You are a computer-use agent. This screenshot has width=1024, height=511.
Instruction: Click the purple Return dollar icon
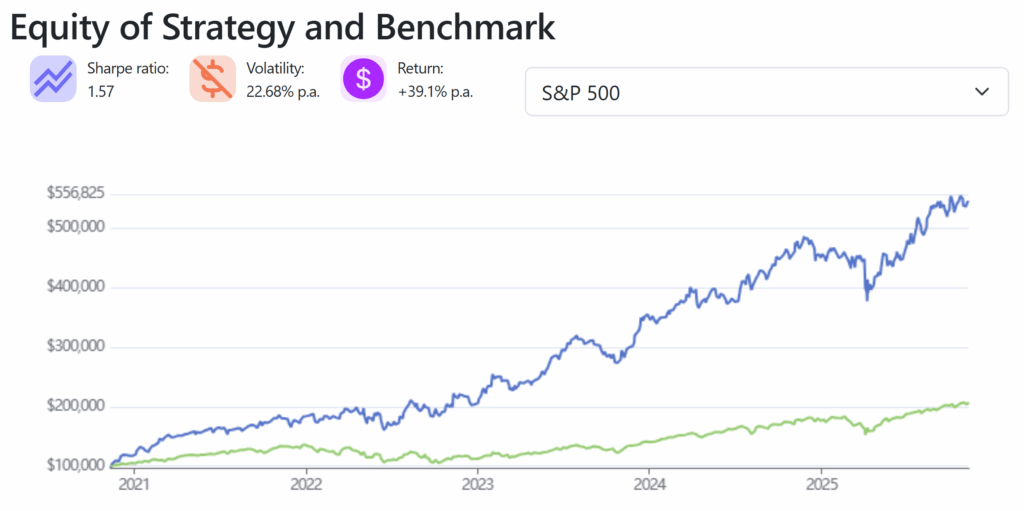click(363, 79)
